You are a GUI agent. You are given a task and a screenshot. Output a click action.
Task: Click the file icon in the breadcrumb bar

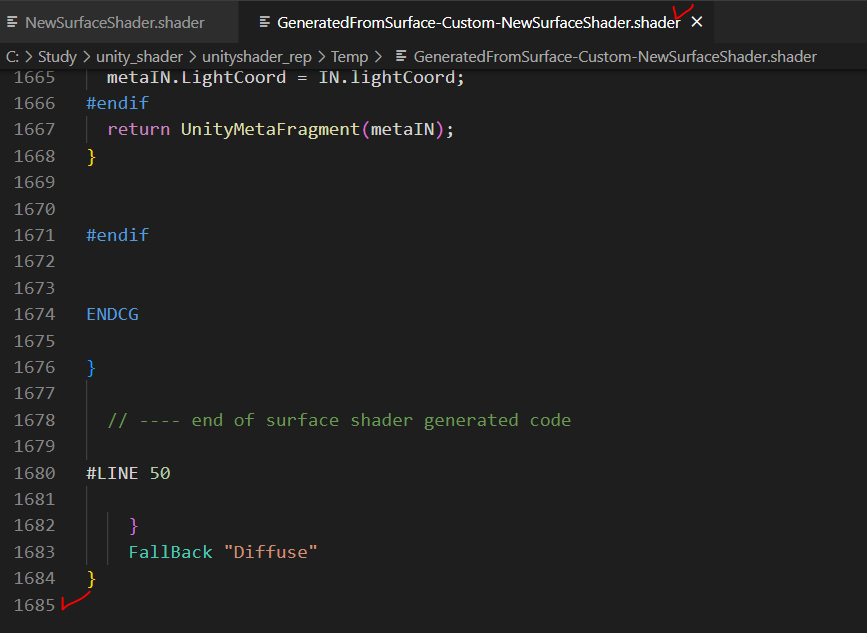(401, 56)
